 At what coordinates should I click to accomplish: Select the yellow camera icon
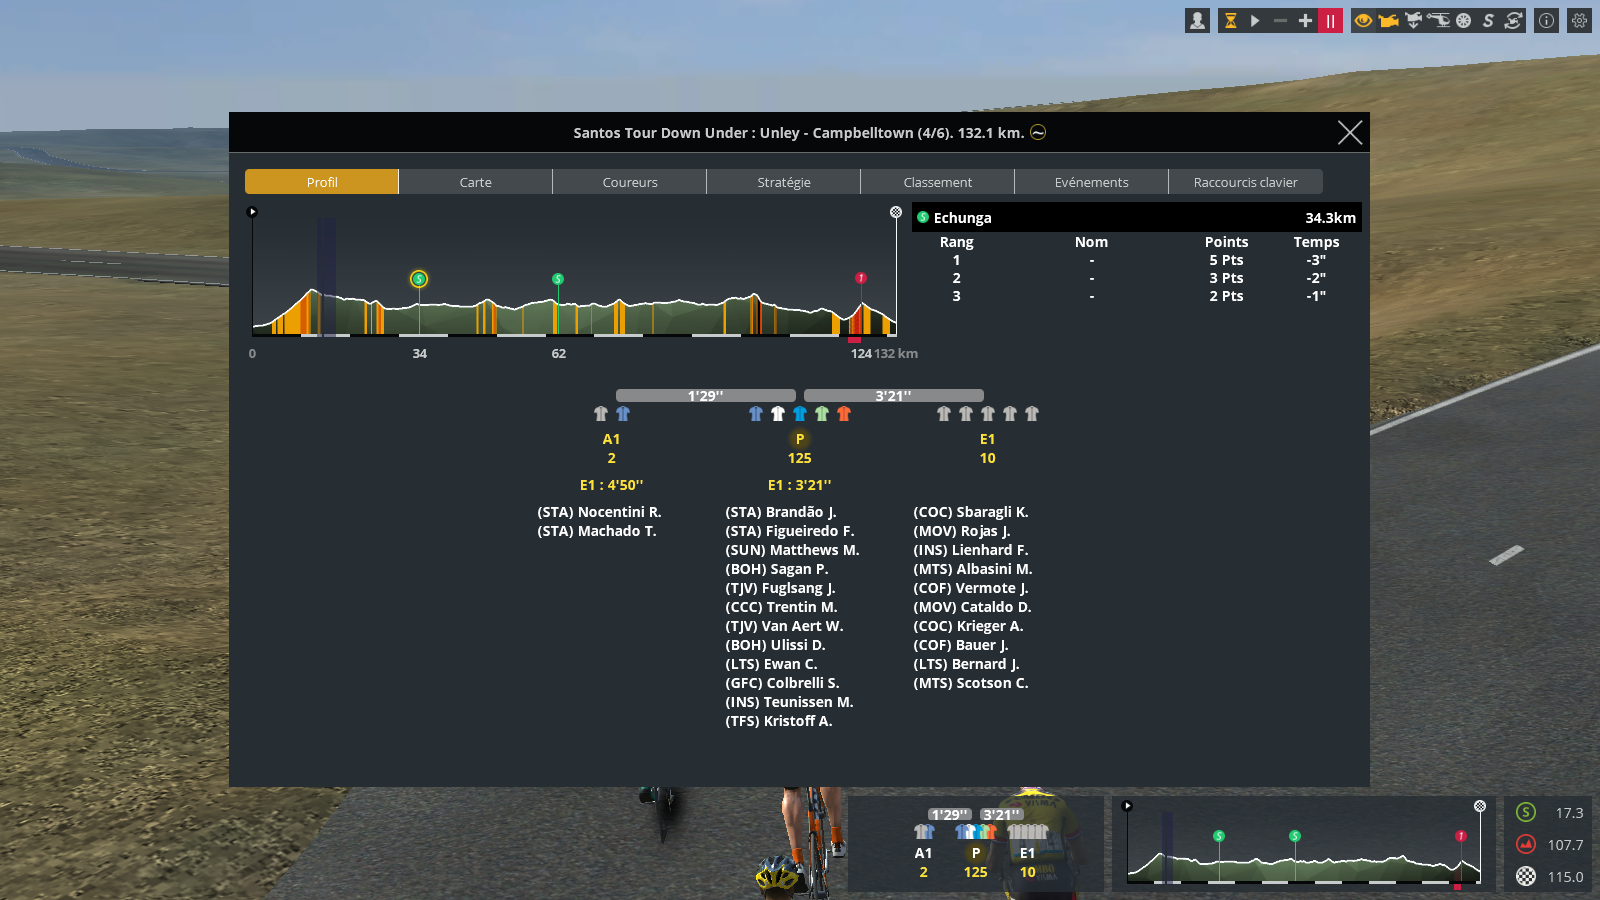point(1388,20)
